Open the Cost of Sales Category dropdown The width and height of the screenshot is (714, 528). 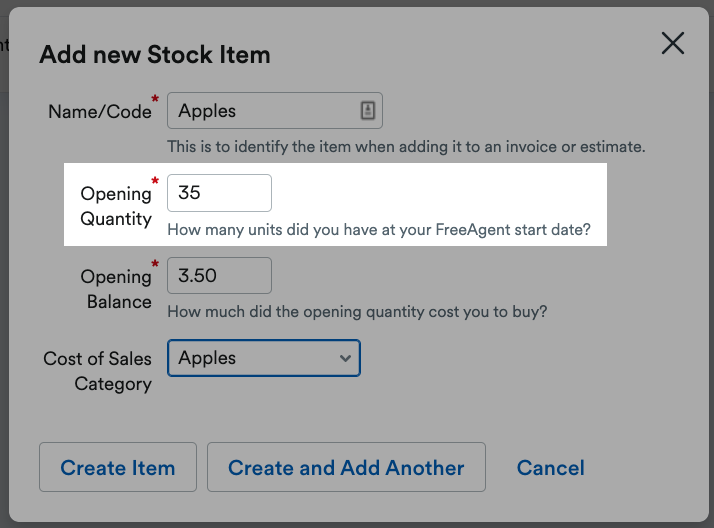[264, 358]
